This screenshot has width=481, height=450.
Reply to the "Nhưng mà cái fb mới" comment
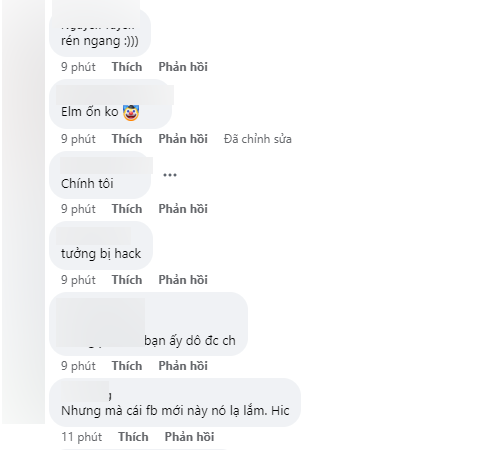189,437
